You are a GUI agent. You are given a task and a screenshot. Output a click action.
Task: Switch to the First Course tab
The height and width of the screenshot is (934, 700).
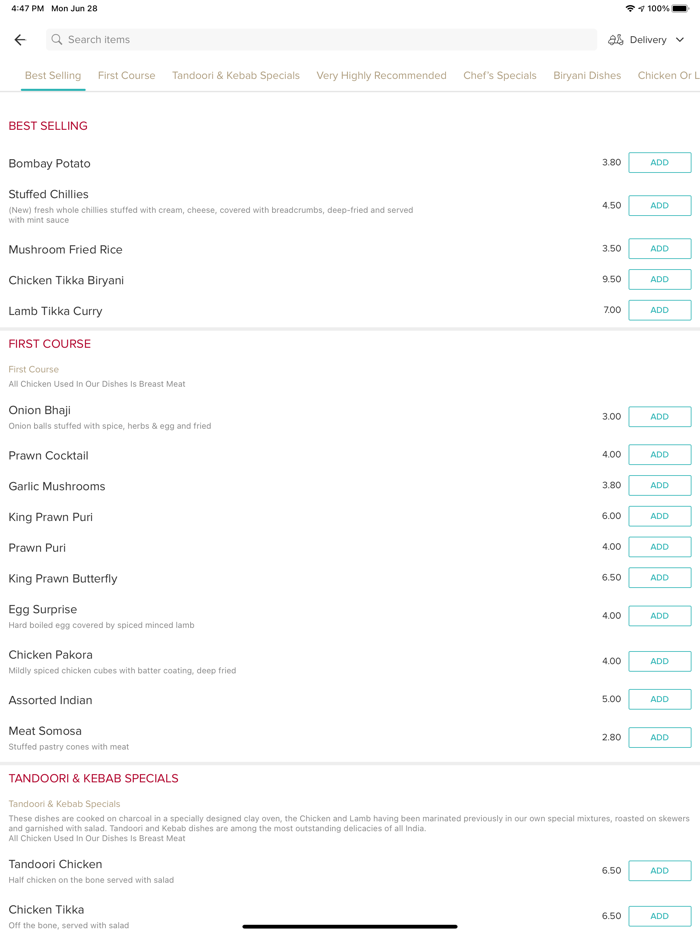127,76
